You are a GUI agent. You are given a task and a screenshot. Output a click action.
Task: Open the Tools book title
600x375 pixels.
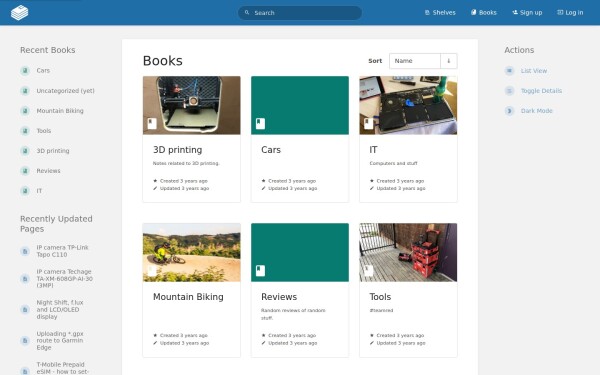(380, 297)
